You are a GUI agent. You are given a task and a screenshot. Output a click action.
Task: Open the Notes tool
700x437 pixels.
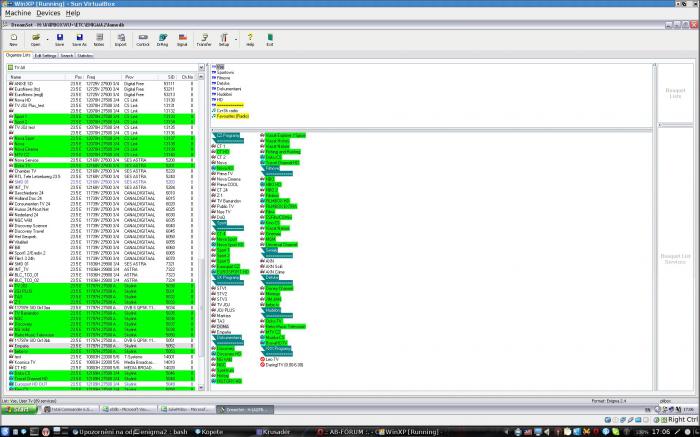[99, 40]
